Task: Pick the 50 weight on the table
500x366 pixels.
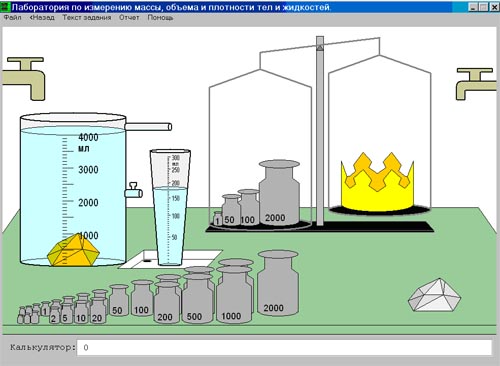Action: [119, 300]
